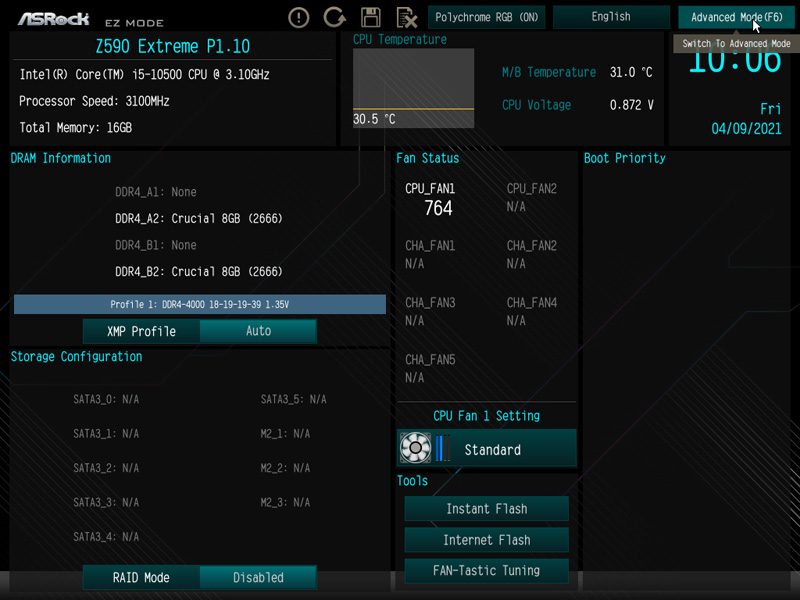Click the Boot Priority heading
Viewport: 800px width, 600px height.
pos(624,158)
